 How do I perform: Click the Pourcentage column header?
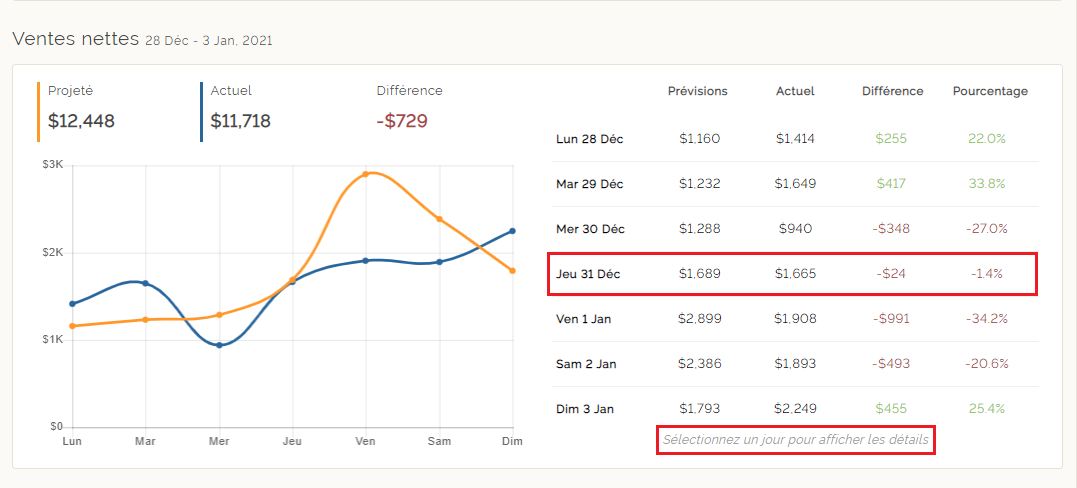point(989,91)
